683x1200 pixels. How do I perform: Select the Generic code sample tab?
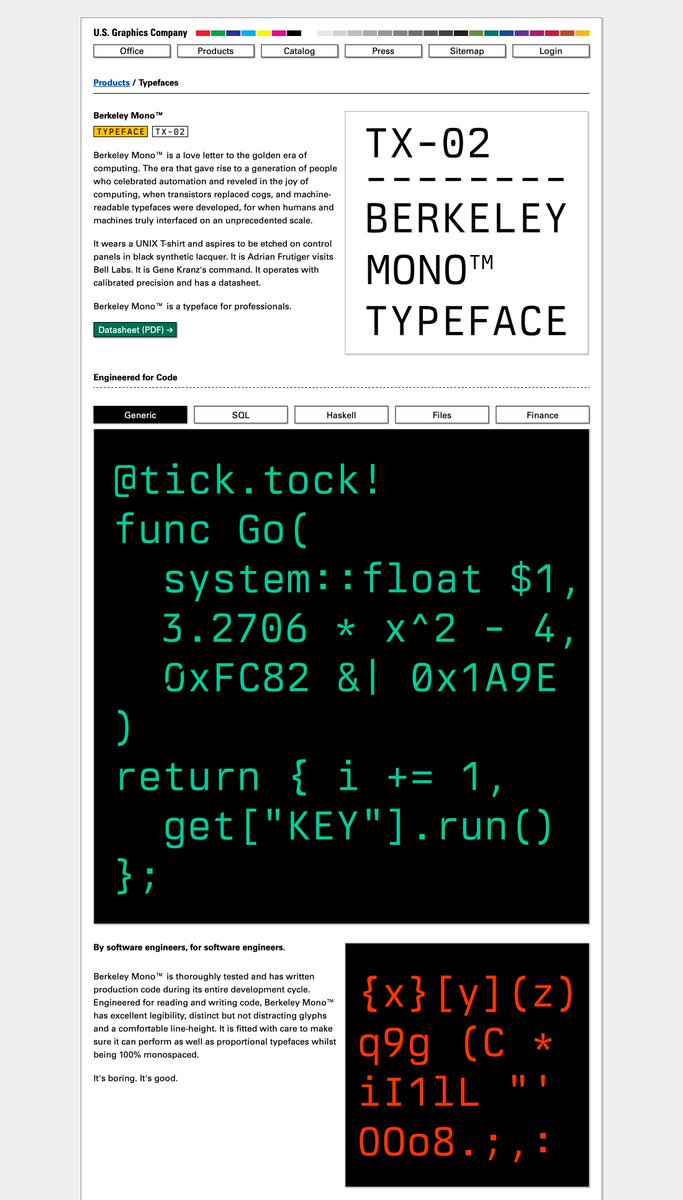pos(140,415)
